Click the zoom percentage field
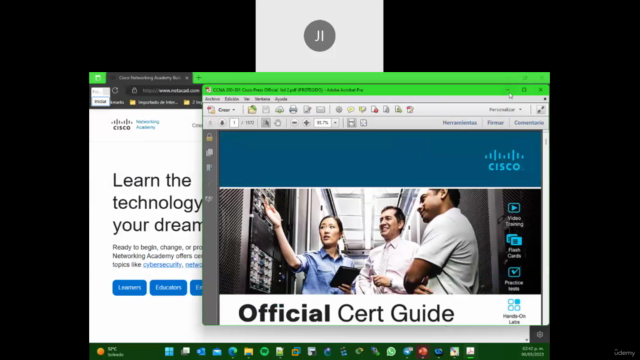Viewport: 640px width, 360px height. 322,123
